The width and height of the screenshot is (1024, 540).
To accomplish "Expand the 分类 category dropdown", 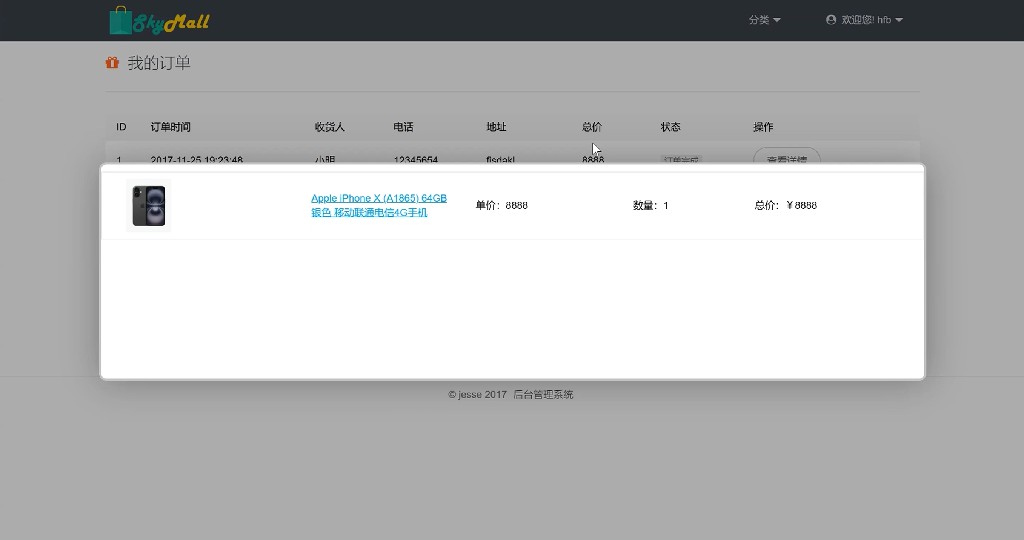I will [x=764, y=20].
